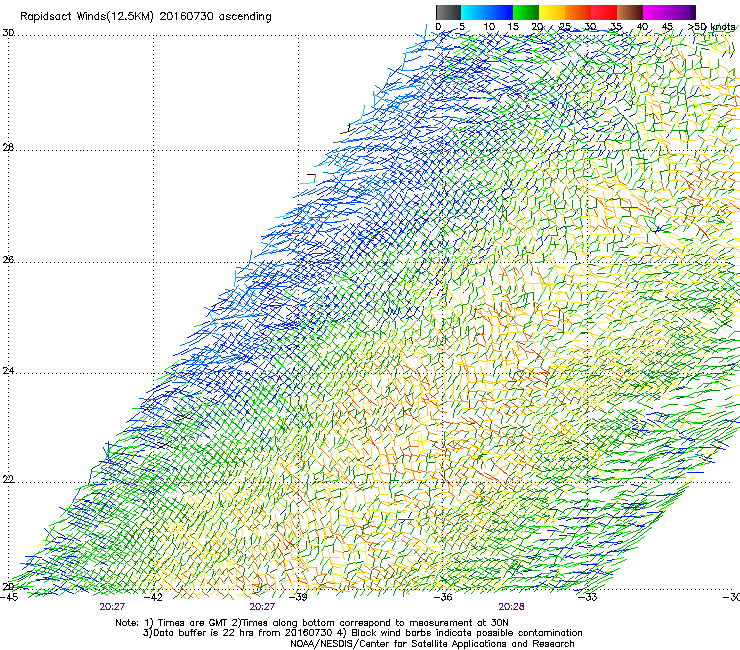Click the cyan-blue 5-15 knots color band
Image resolution: width=740 pixels, height=650 pixels.
487,12
